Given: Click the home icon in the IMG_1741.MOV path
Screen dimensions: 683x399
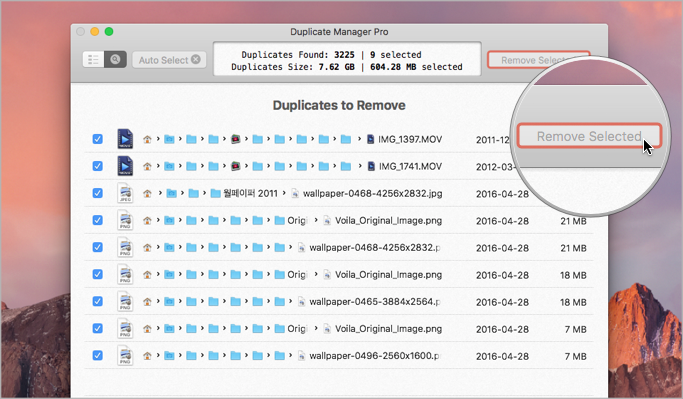Looking at the screenshot, I should tap(147, 166).
